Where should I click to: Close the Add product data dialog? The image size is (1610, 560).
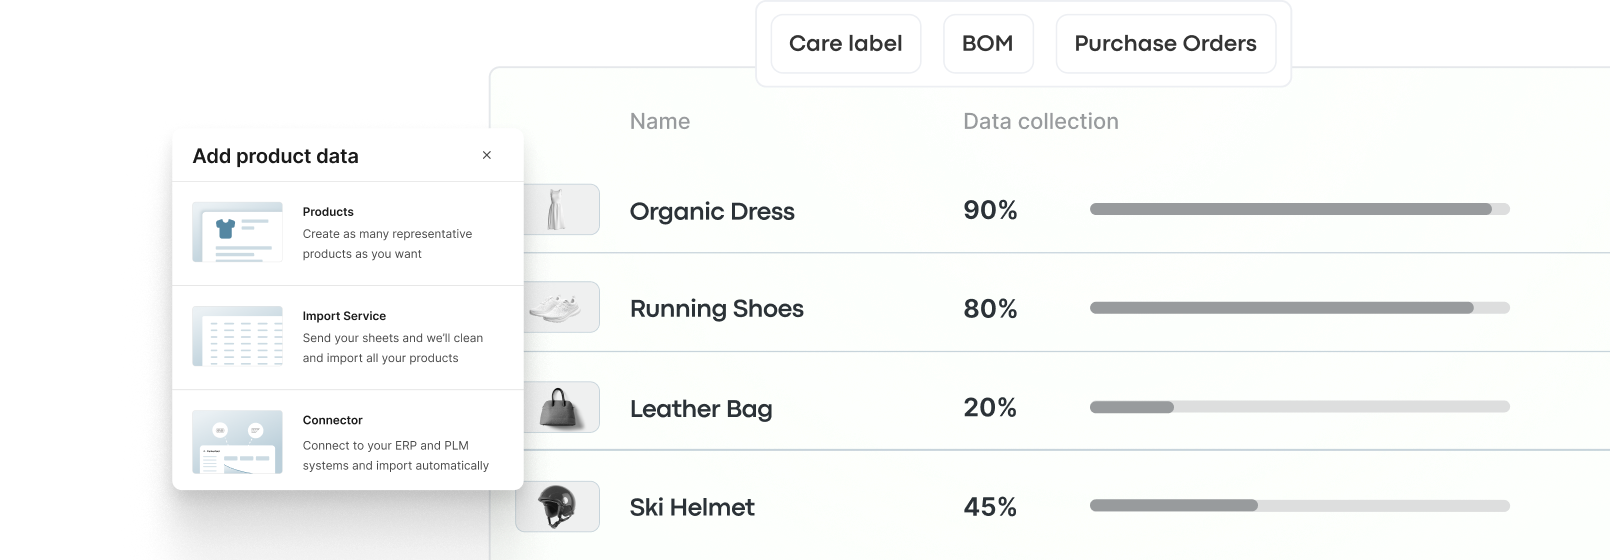pyautogui.click(x=487, y=155)
